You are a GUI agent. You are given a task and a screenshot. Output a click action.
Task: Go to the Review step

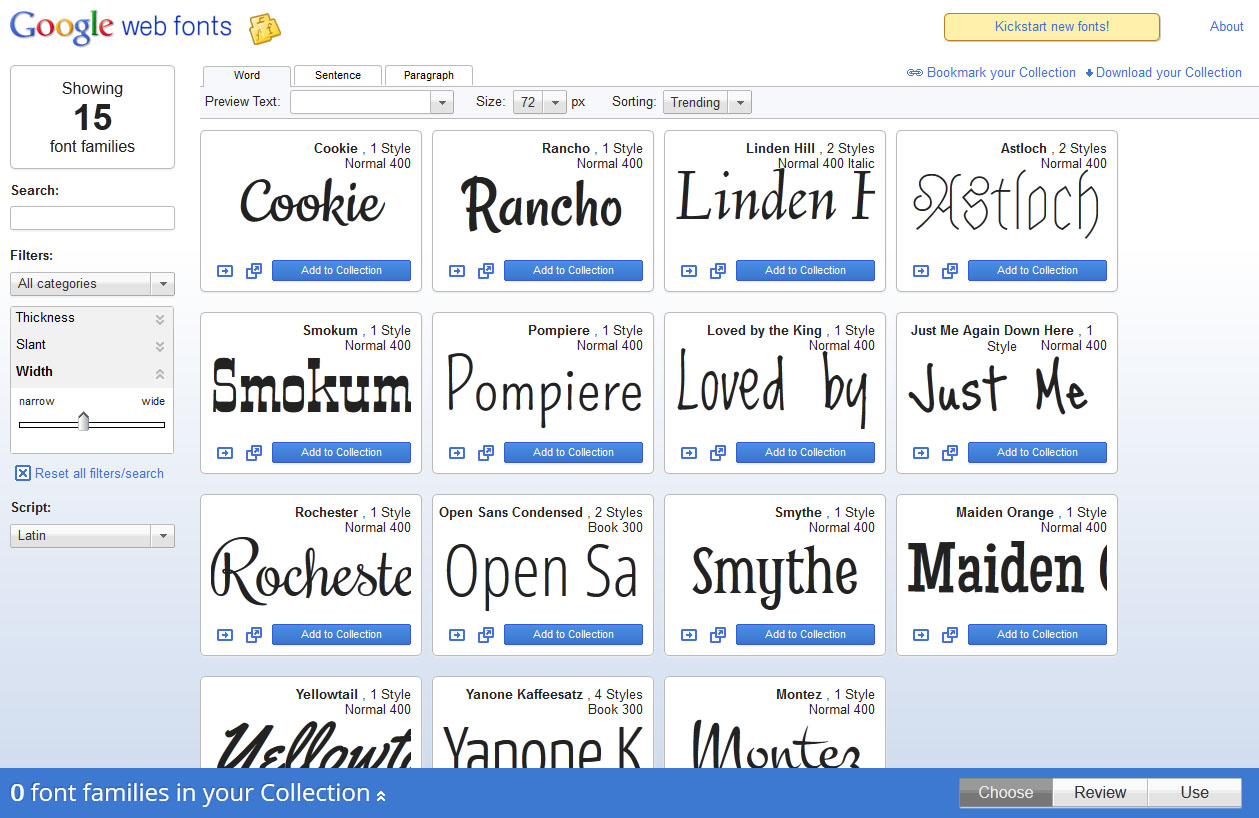point(1100,793)
